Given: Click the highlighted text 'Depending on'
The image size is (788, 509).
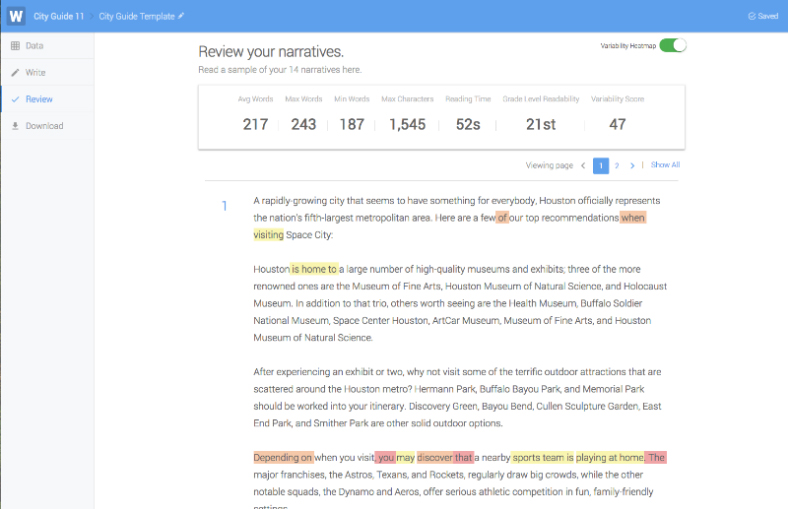Looking at the screenshot, I should coord(283,457).
